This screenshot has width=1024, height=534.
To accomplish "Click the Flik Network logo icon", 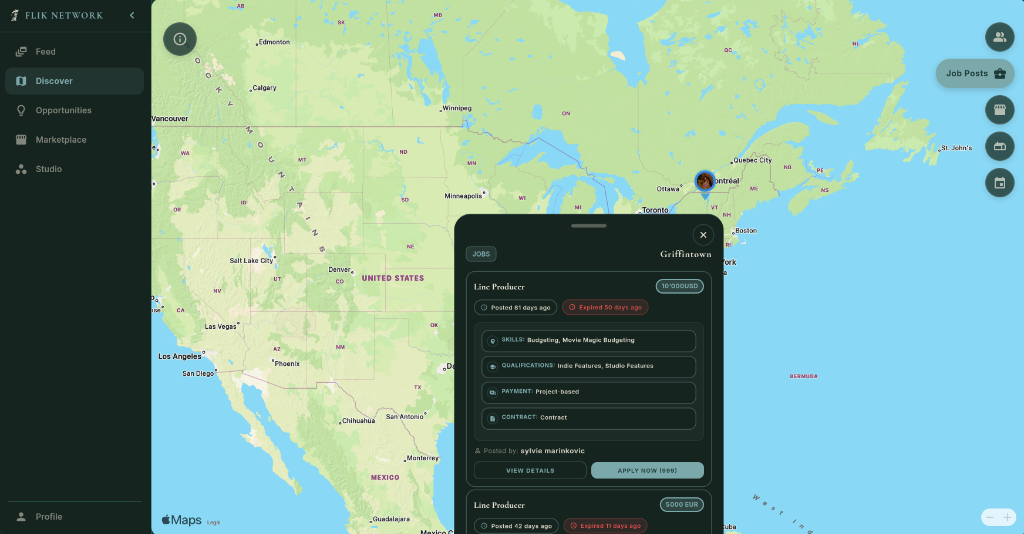I will (14, 15).
